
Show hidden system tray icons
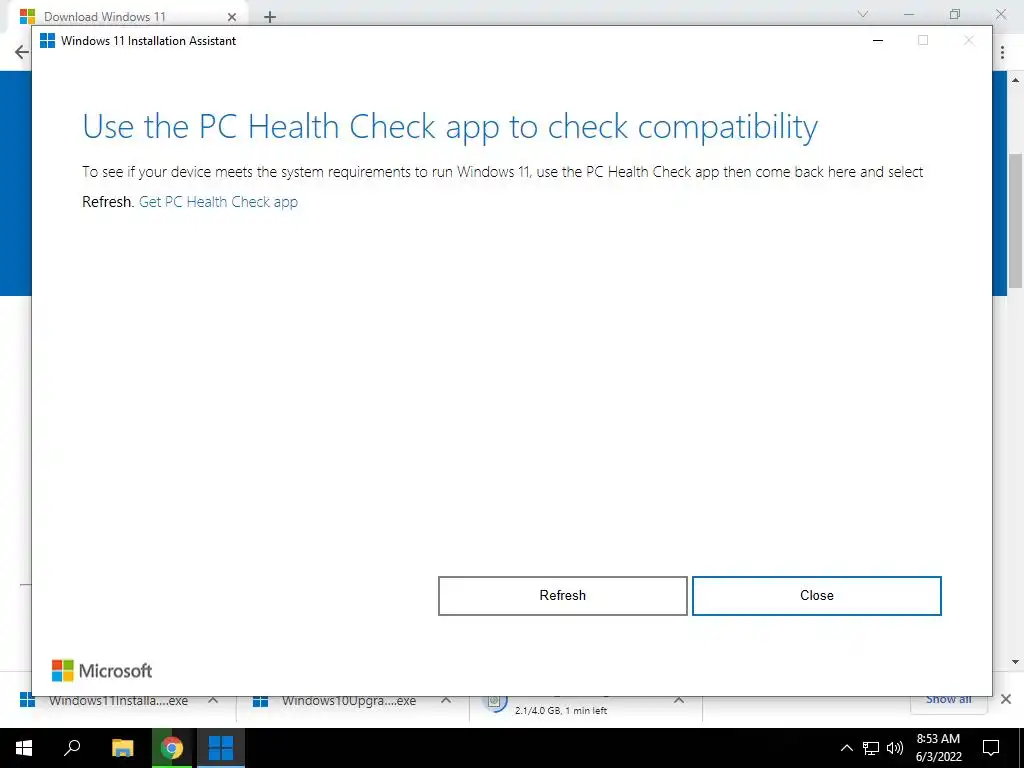click(846, 748)
